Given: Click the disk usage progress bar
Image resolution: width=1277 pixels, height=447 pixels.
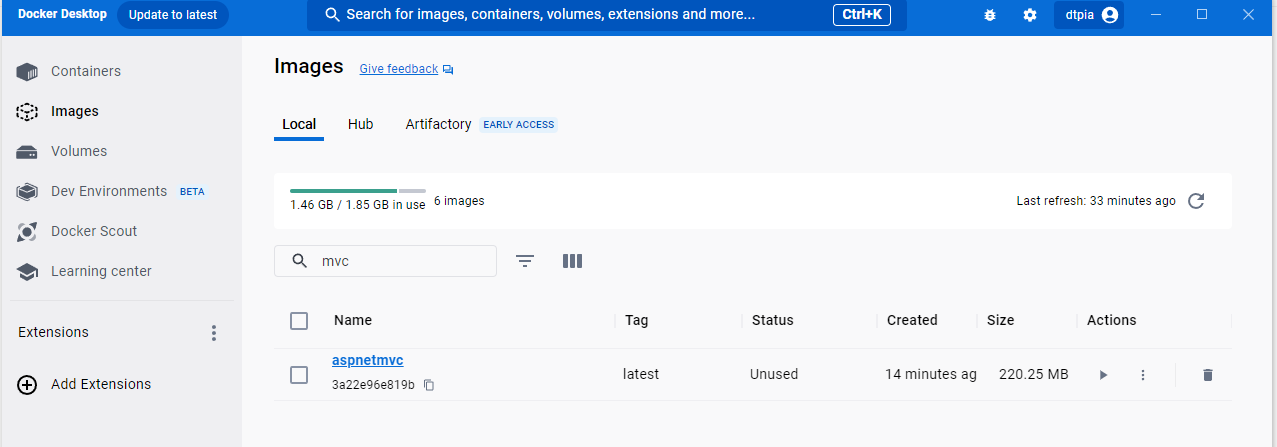Looking at the screenshot, I should tap(358, 190).
